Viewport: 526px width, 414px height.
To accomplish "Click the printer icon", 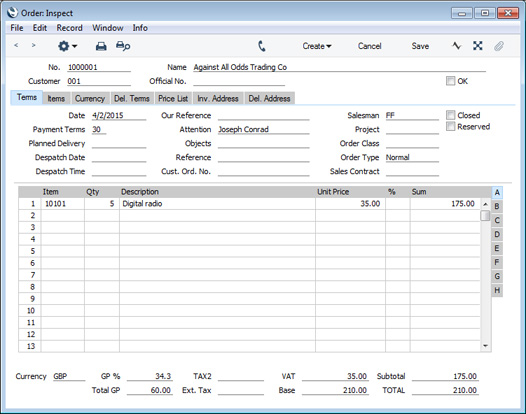I will coord(101,46).
